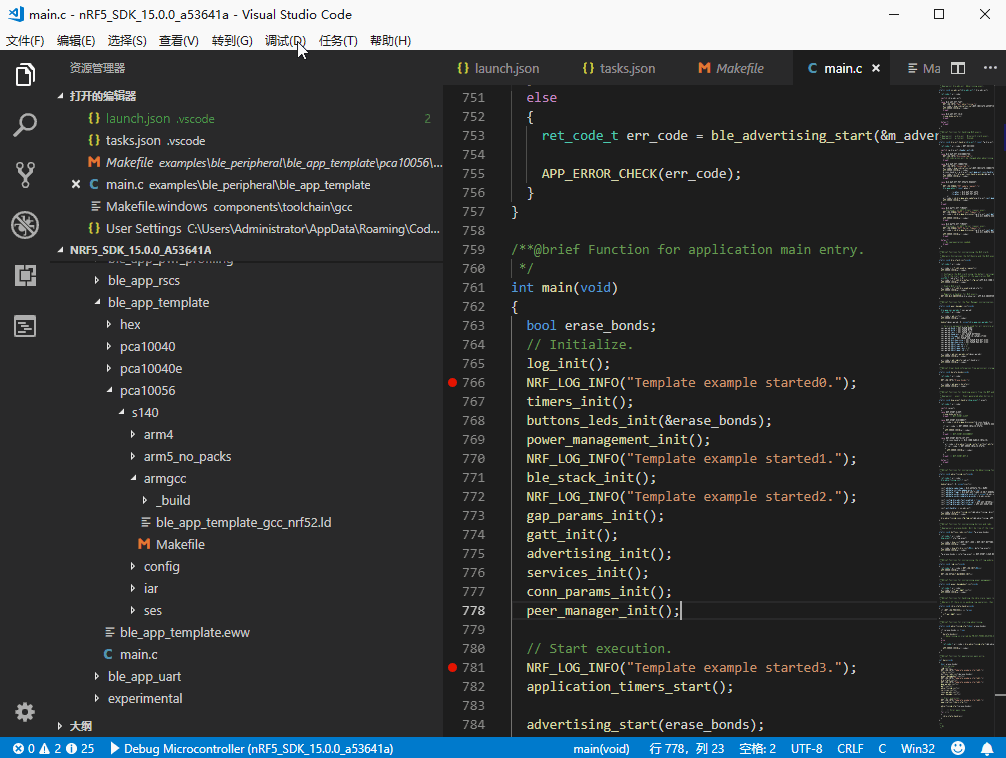Click the C file icon next to main.c in tree
1006x758 pixels.
108,654
